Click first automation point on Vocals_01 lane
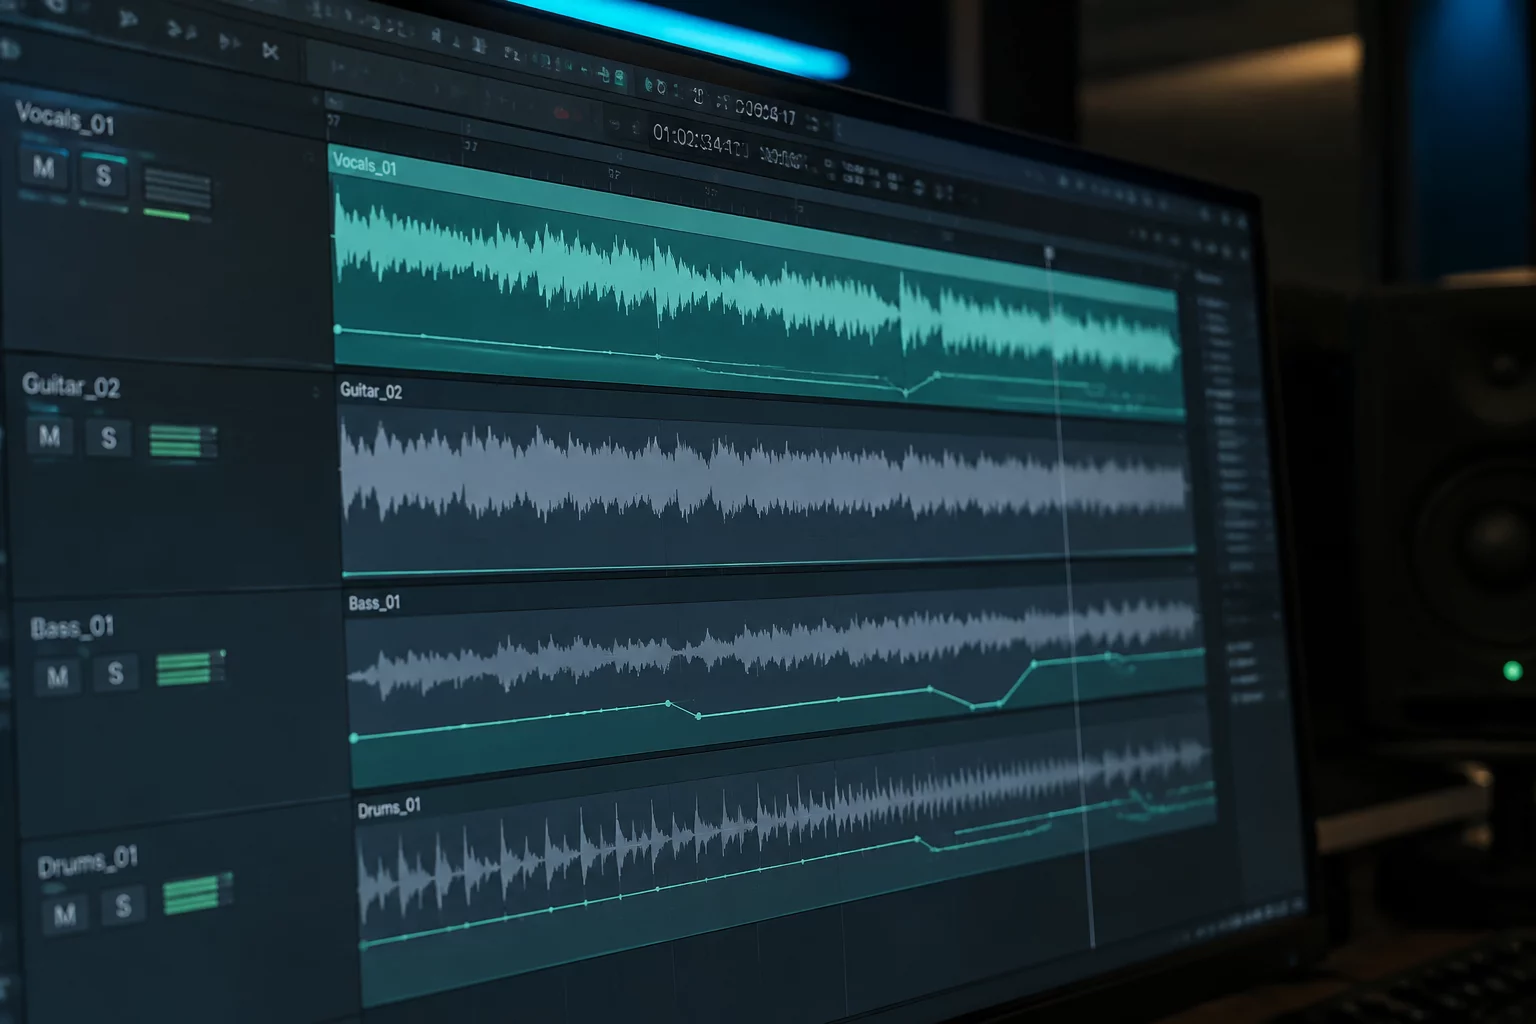The width and height of the screenshot is (1536, 1024). [x=338, y=329]
